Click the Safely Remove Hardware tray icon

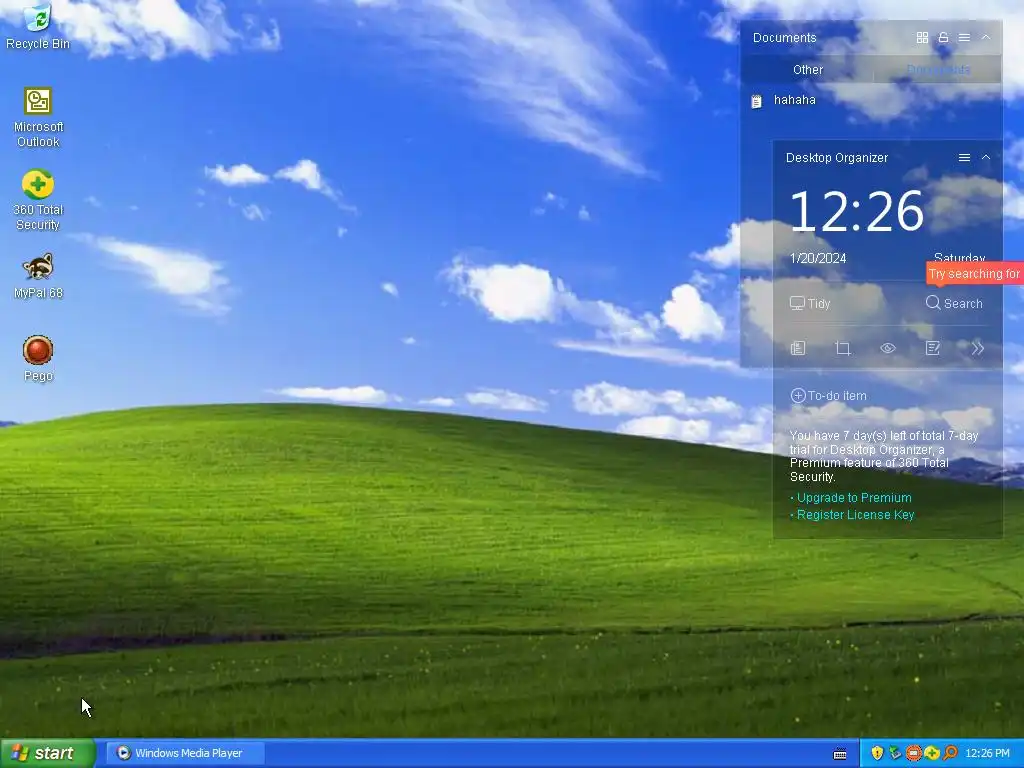coord(895,753)
